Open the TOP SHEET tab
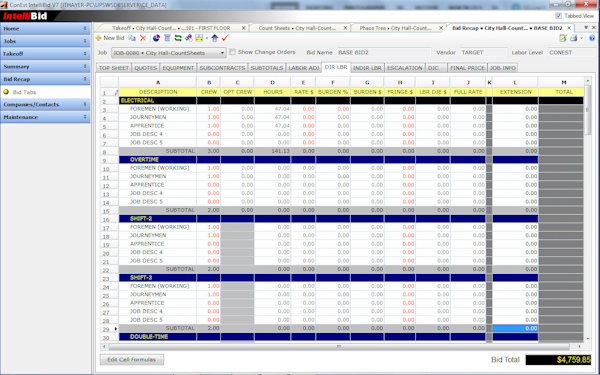Viewport: 600px width, 375px height. click(x=114, y=68)
